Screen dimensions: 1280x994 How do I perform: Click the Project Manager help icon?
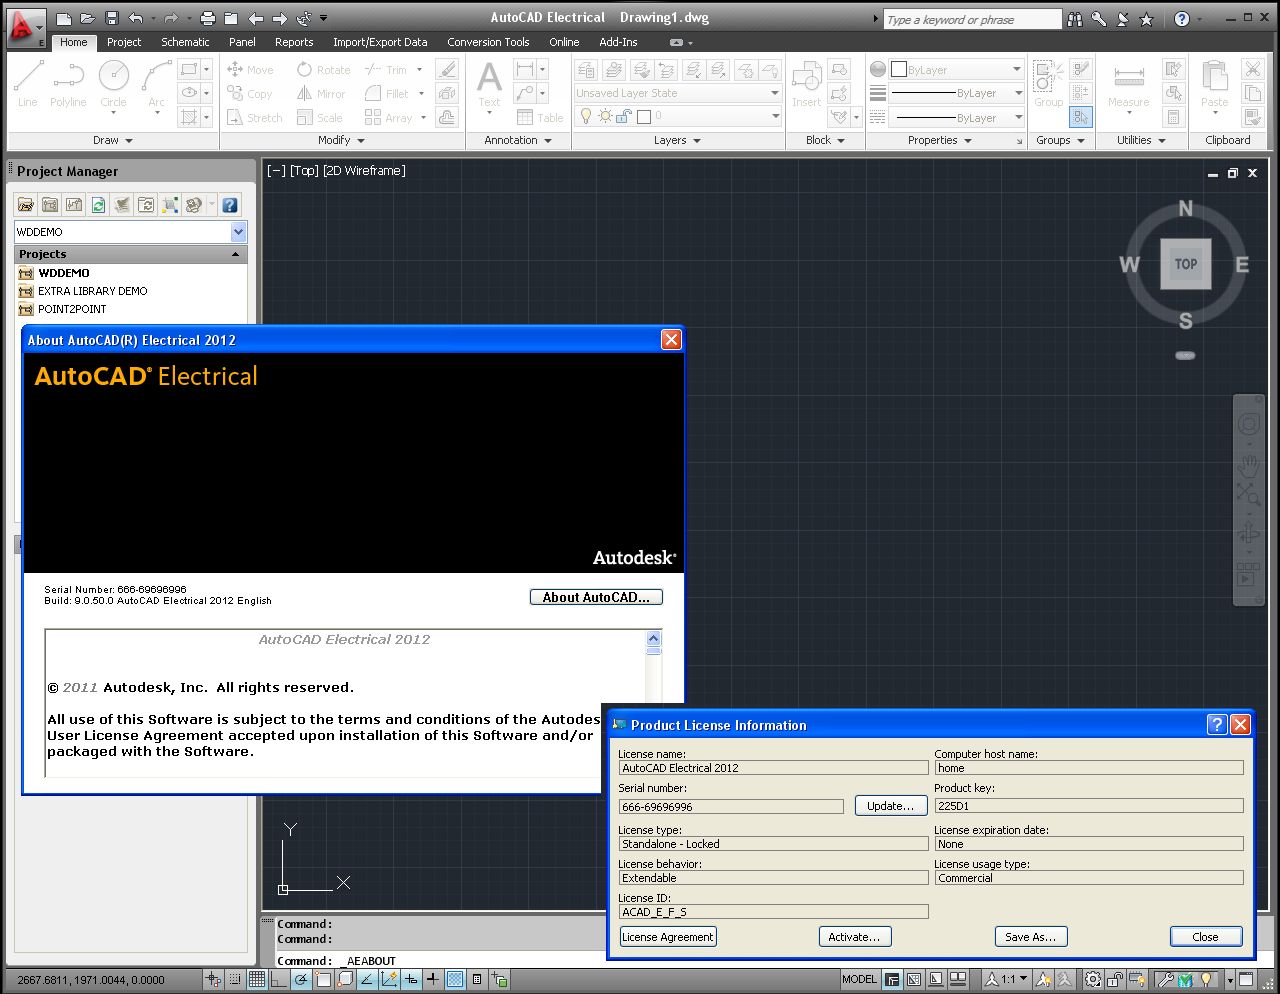click(230, 205)
